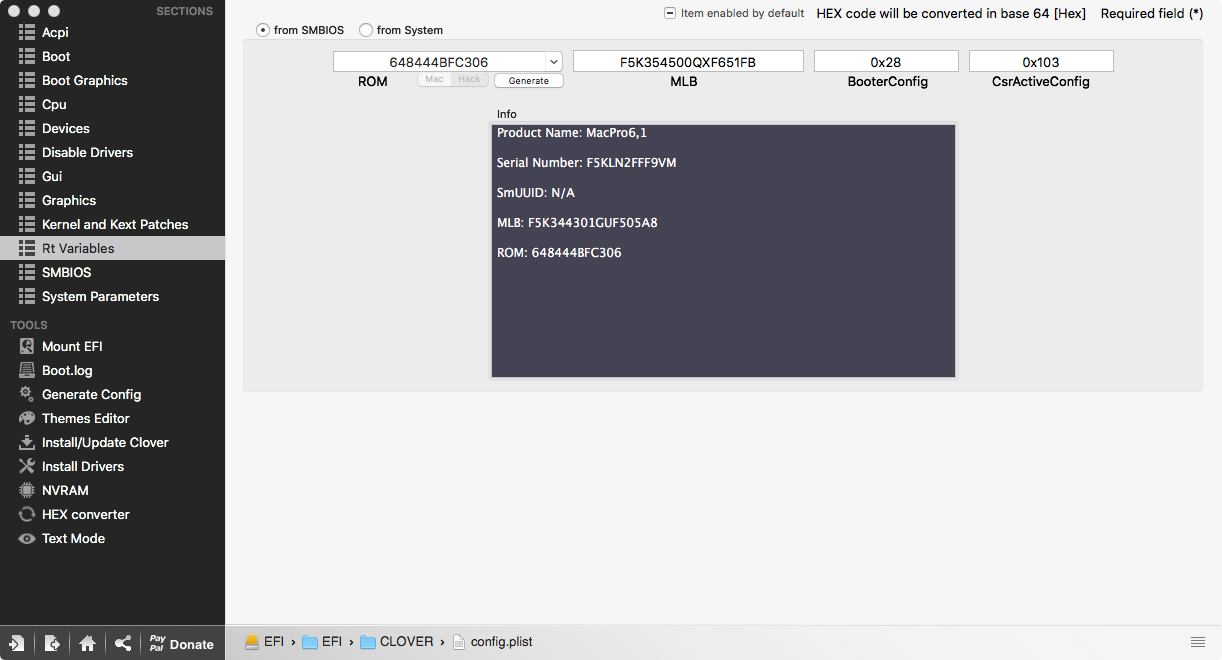This screenshot has width=1222, height=660.
Task: Click the 'Product Name: MacPro6,1' line
Action: (x=572, y=132)
